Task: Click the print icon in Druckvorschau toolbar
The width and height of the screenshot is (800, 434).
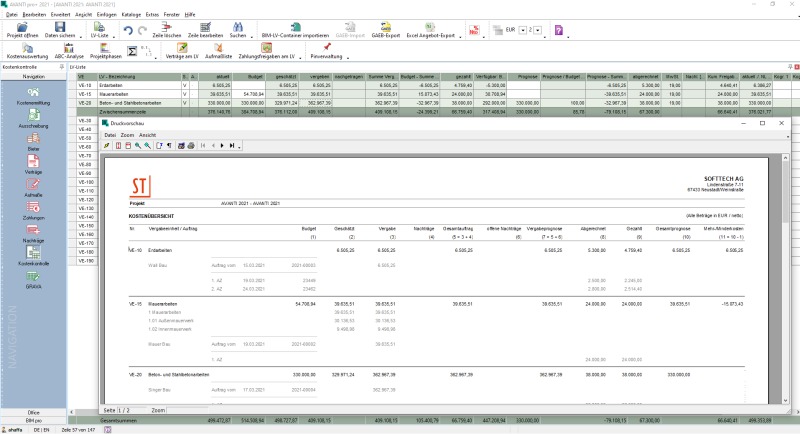Action: 191,146
